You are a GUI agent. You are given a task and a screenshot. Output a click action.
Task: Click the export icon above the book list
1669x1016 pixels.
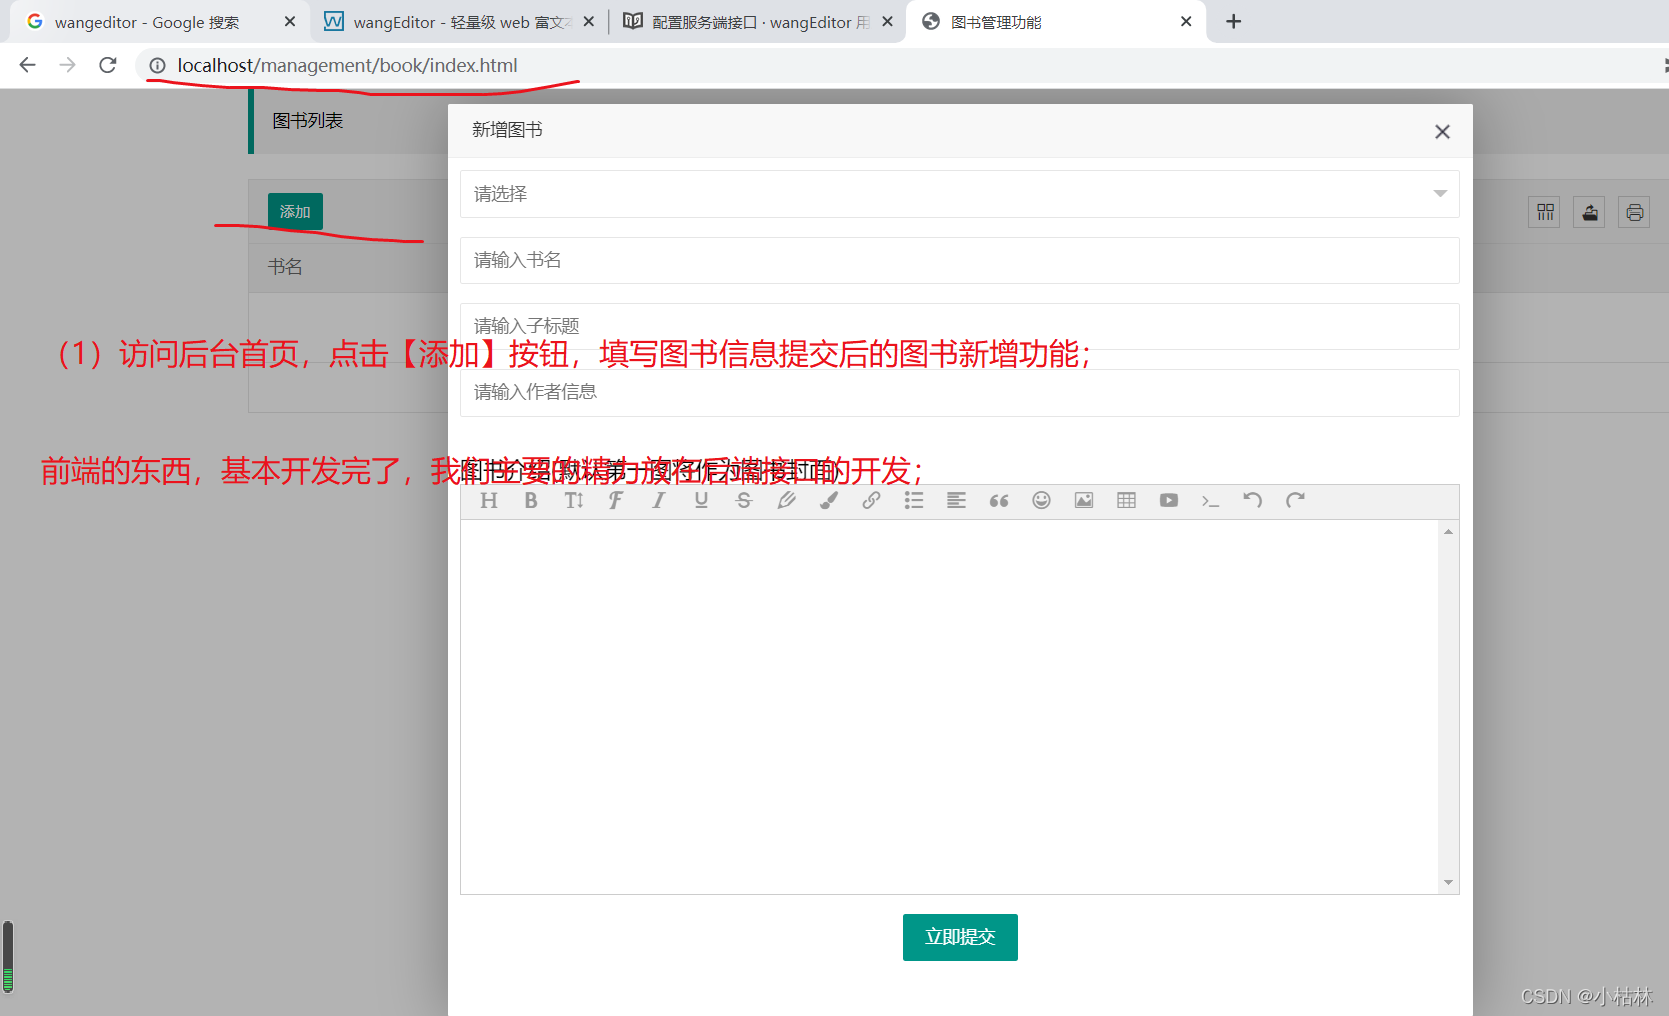pyautogui.click(x=1589, y=212)
